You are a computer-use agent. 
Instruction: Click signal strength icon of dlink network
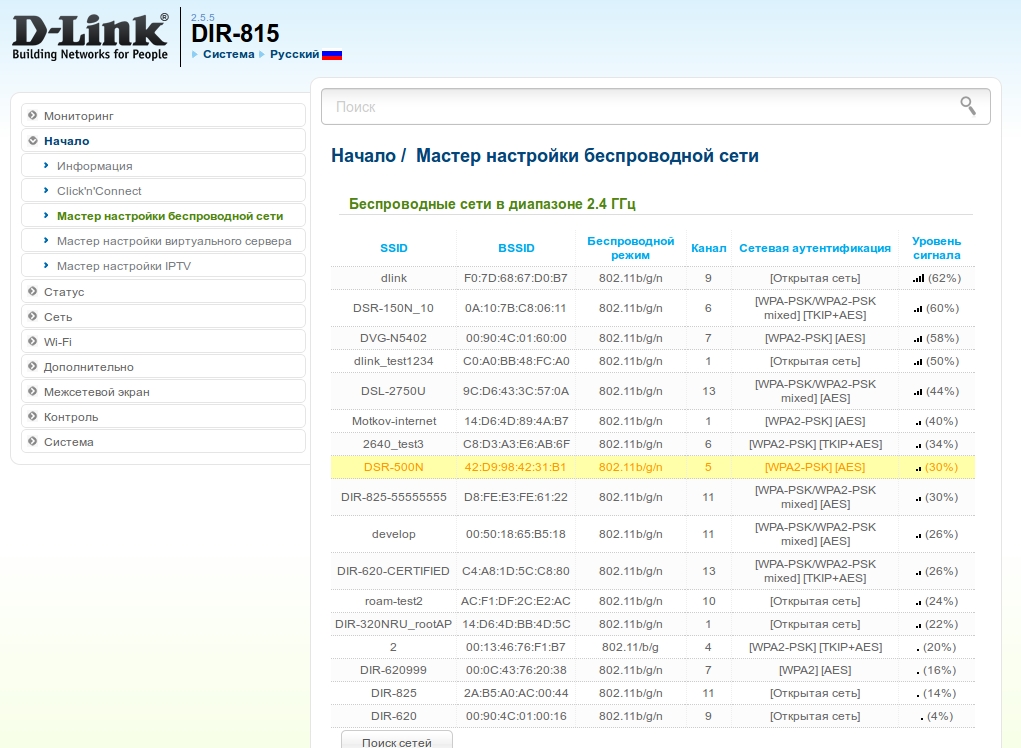click(918, 278)
